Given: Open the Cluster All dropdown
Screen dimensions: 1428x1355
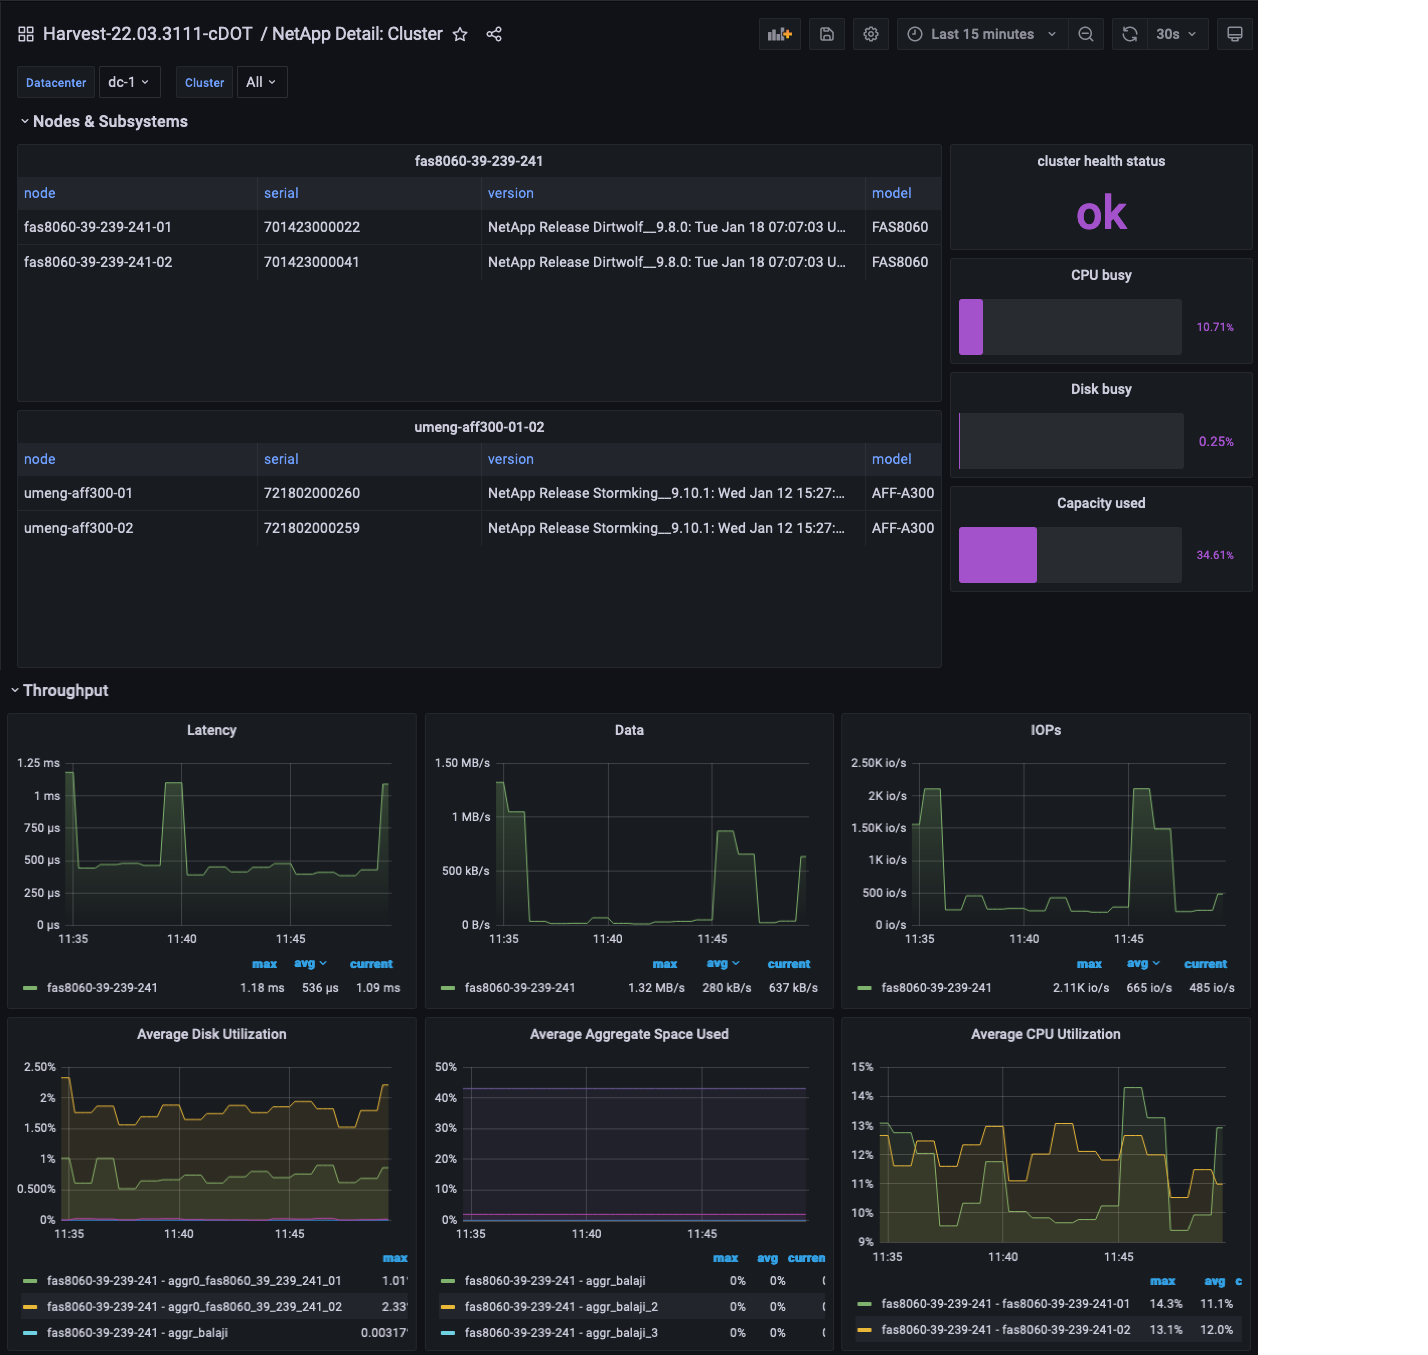Looking at the screenshot, I should click(x=261, y=82).
